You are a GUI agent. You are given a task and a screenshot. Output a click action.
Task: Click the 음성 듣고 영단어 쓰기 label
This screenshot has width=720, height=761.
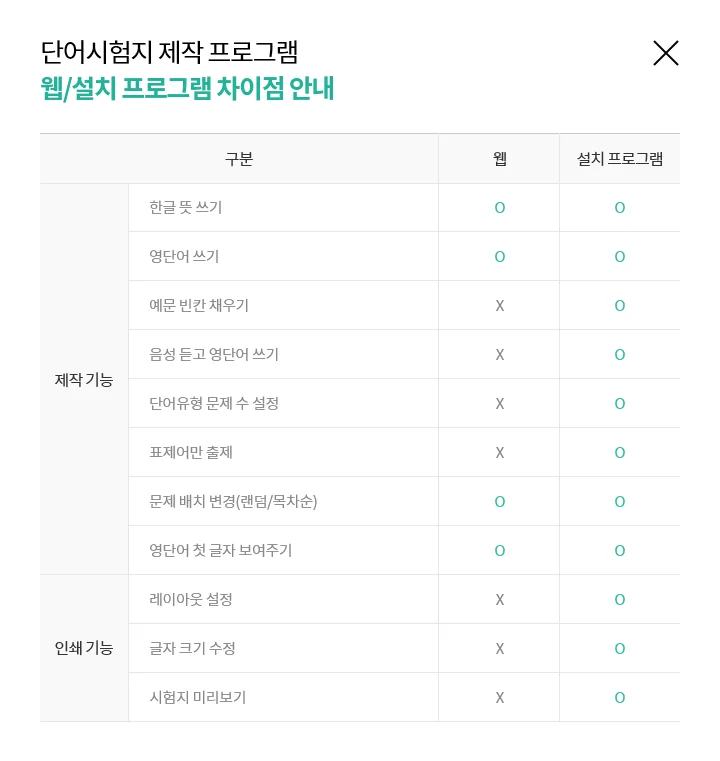click(x=214, y=355)
